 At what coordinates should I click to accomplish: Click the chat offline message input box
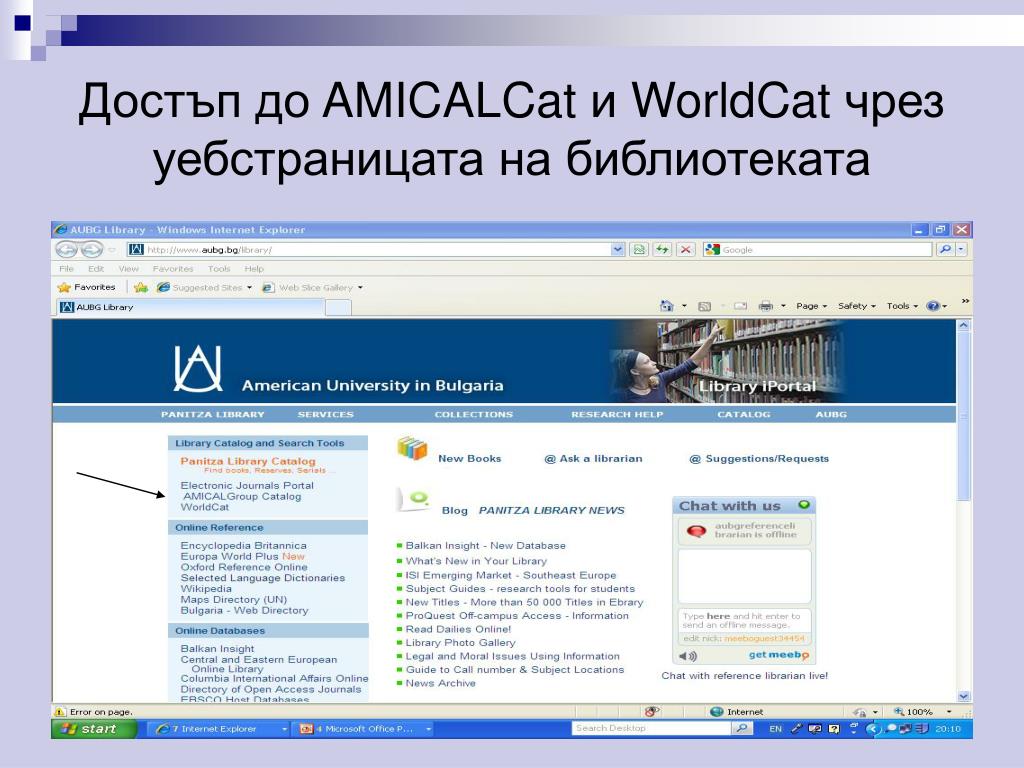pyautogui.click(x=744, y=620)
